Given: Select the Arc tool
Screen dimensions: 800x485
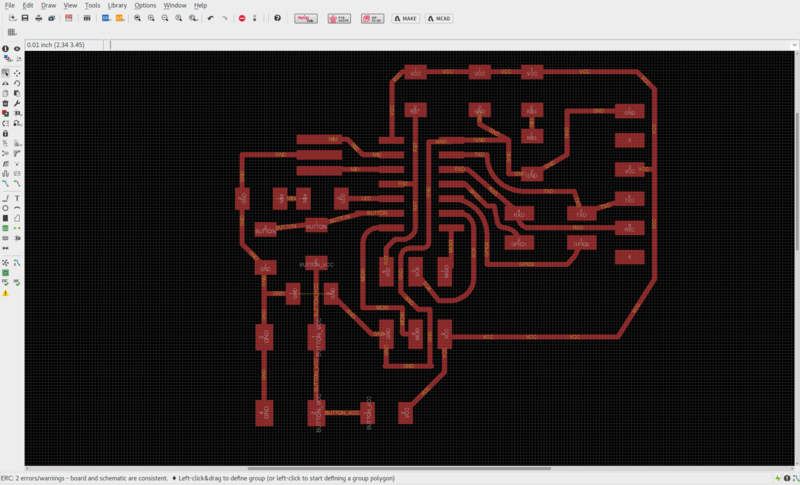Looking at the screenshot, I should click(x=17, y=208).
